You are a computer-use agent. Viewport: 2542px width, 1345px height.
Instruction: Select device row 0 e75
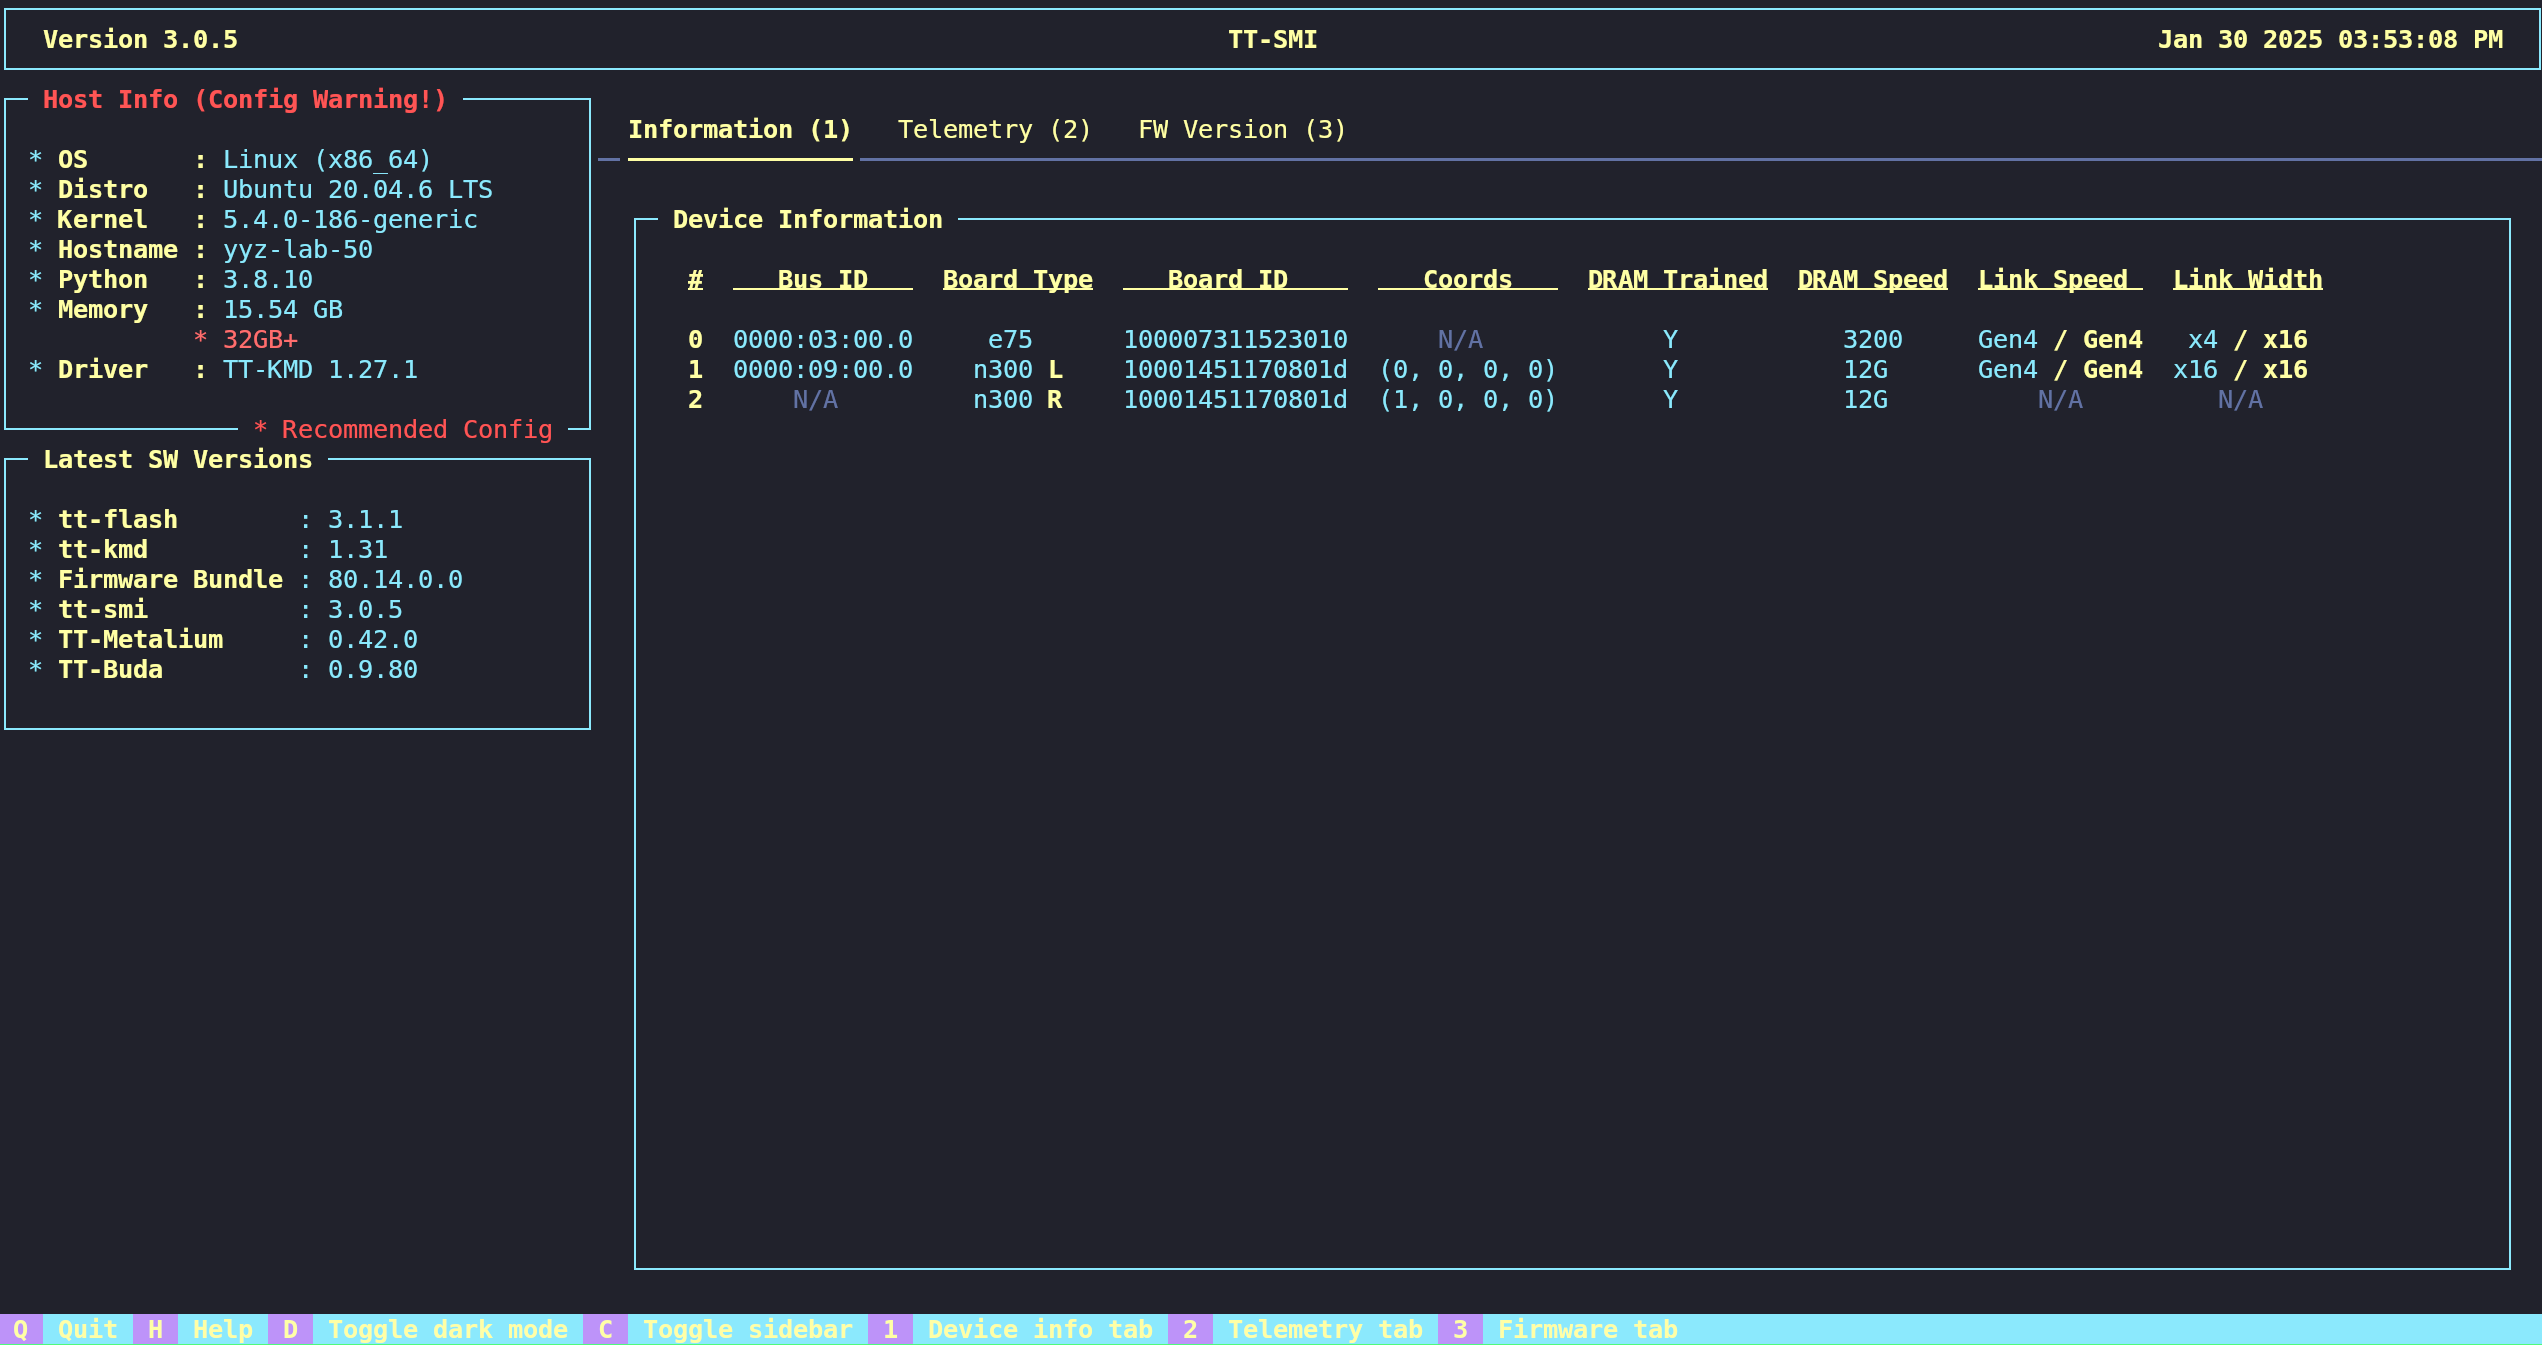tap(1010, 340)
